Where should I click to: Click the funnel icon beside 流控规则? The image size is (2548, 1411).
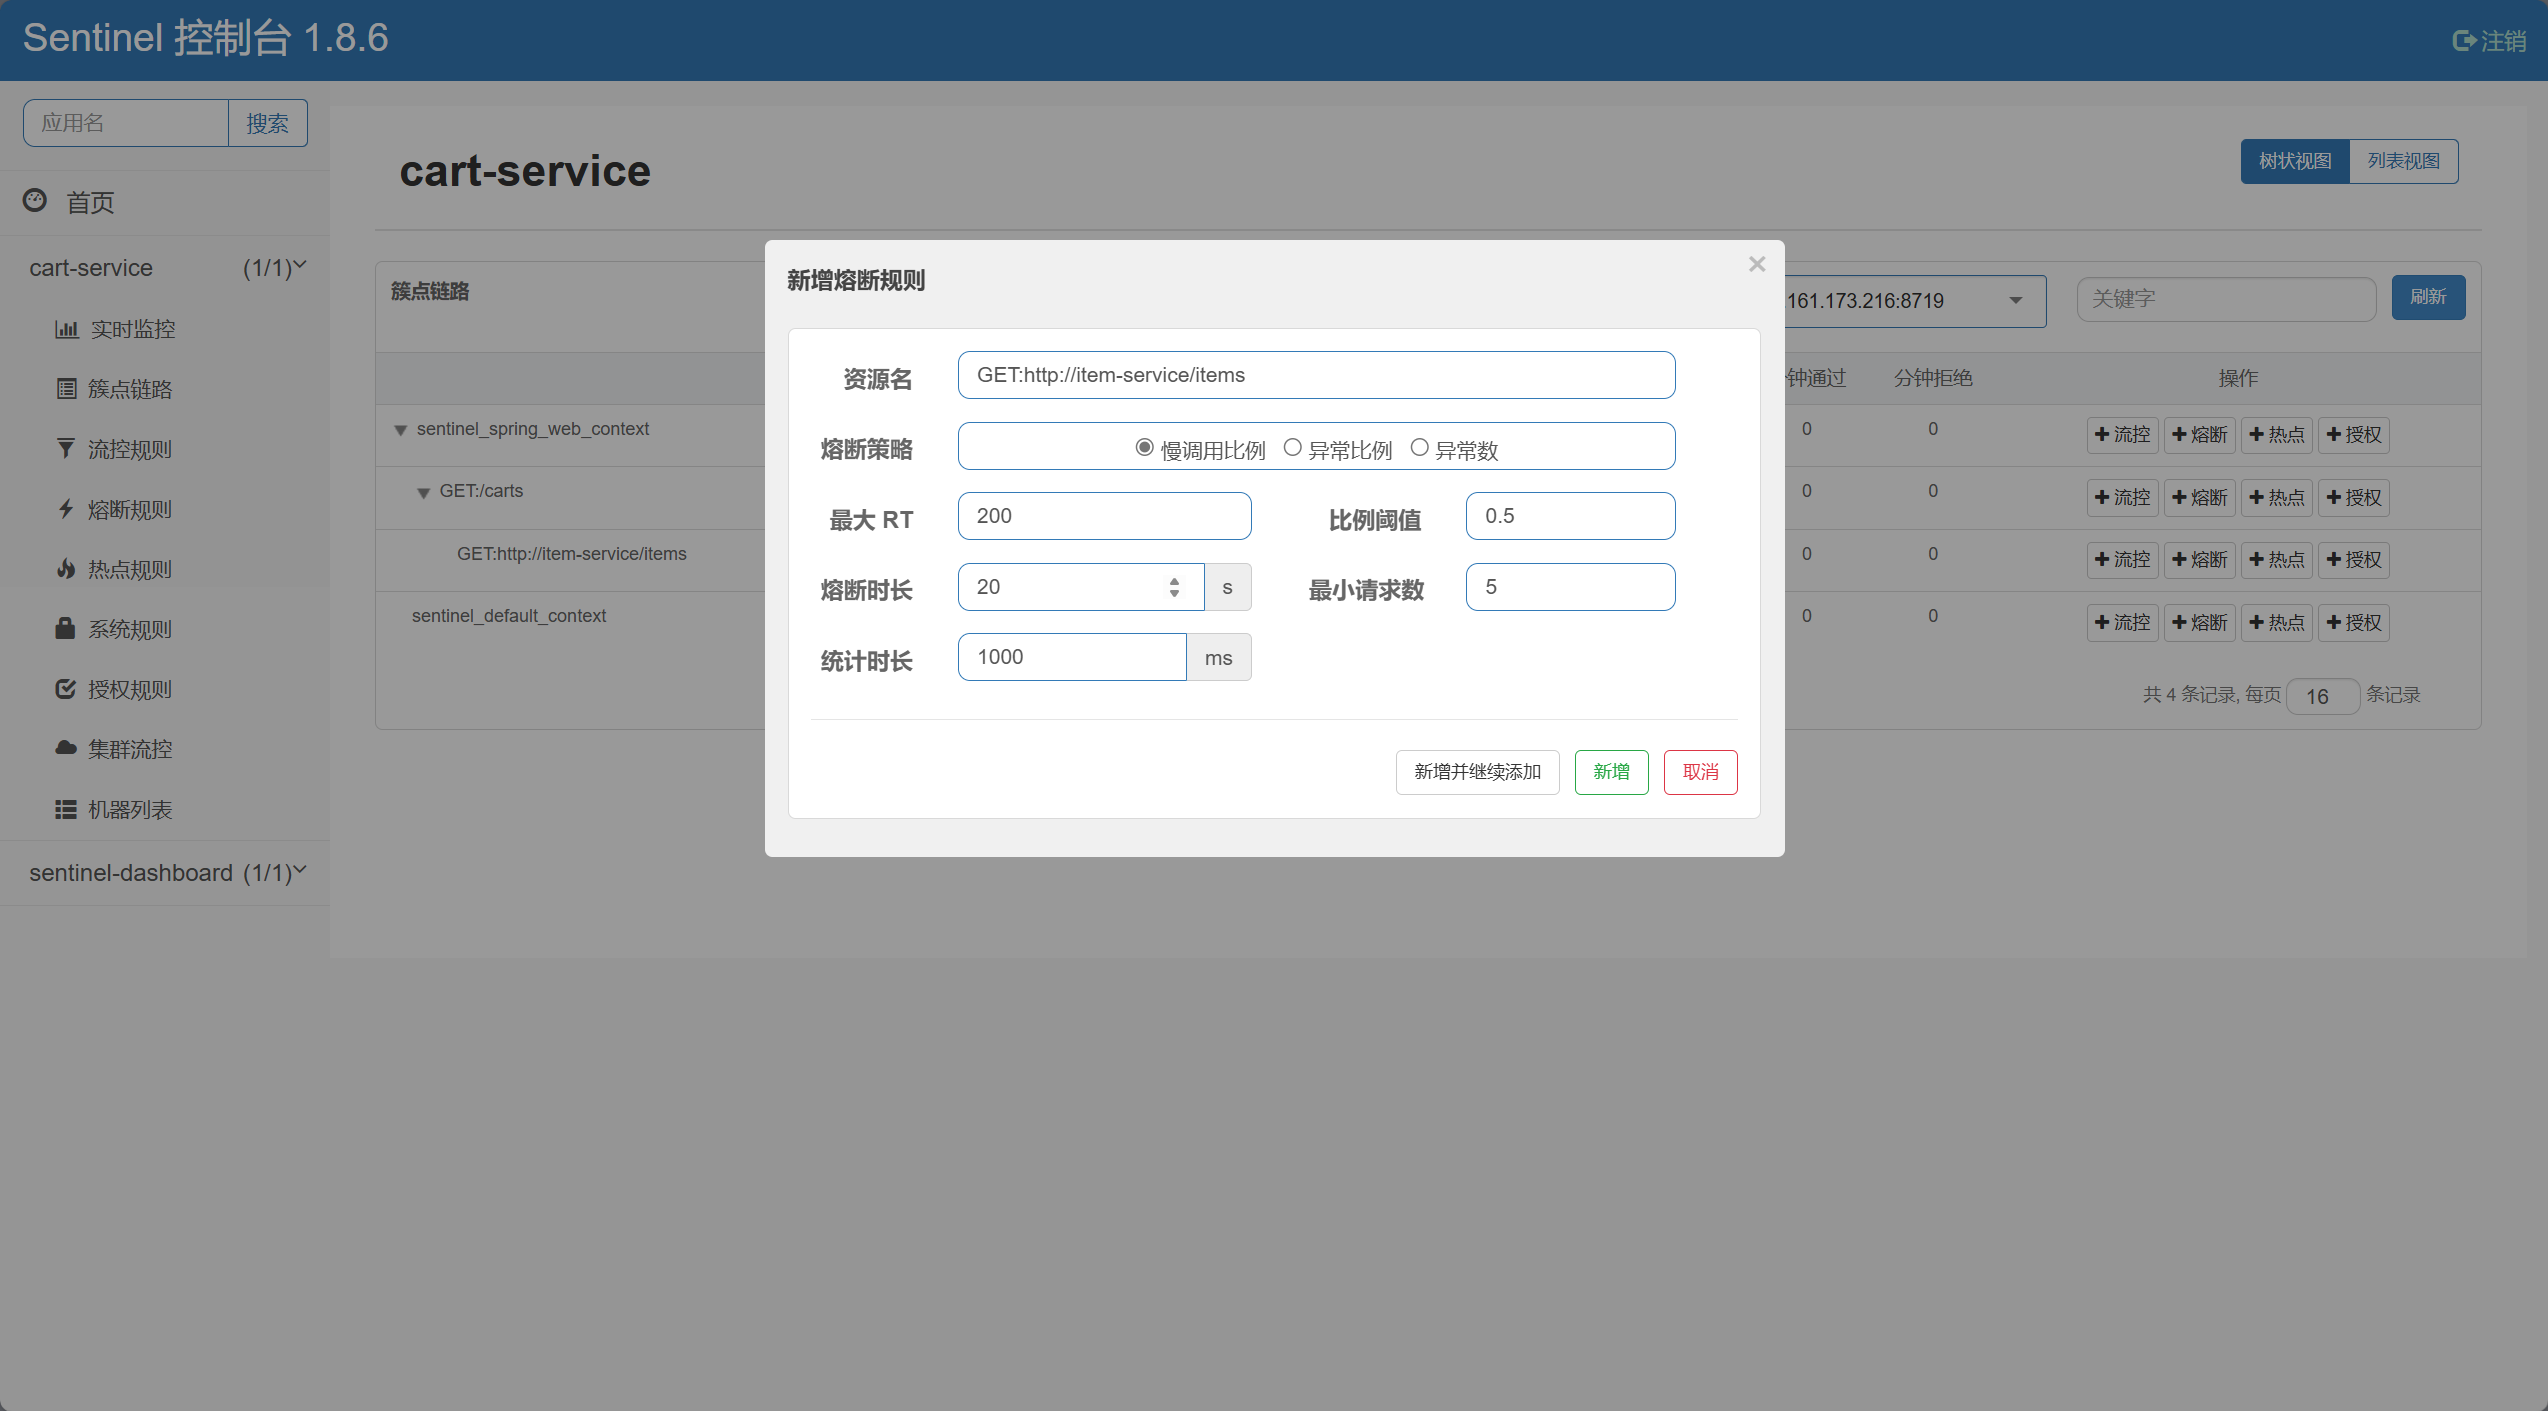click(x=66, y=448)
